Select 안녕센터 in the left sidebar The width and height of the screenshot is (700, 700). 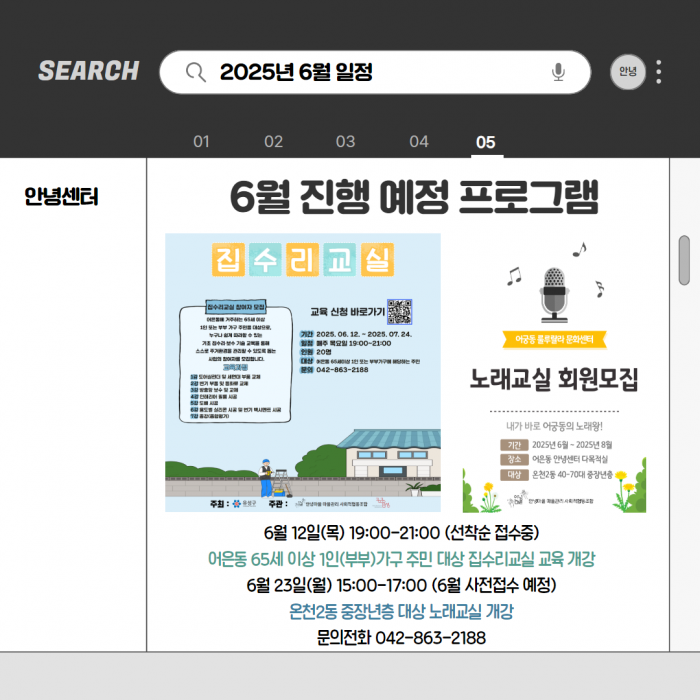61,197
